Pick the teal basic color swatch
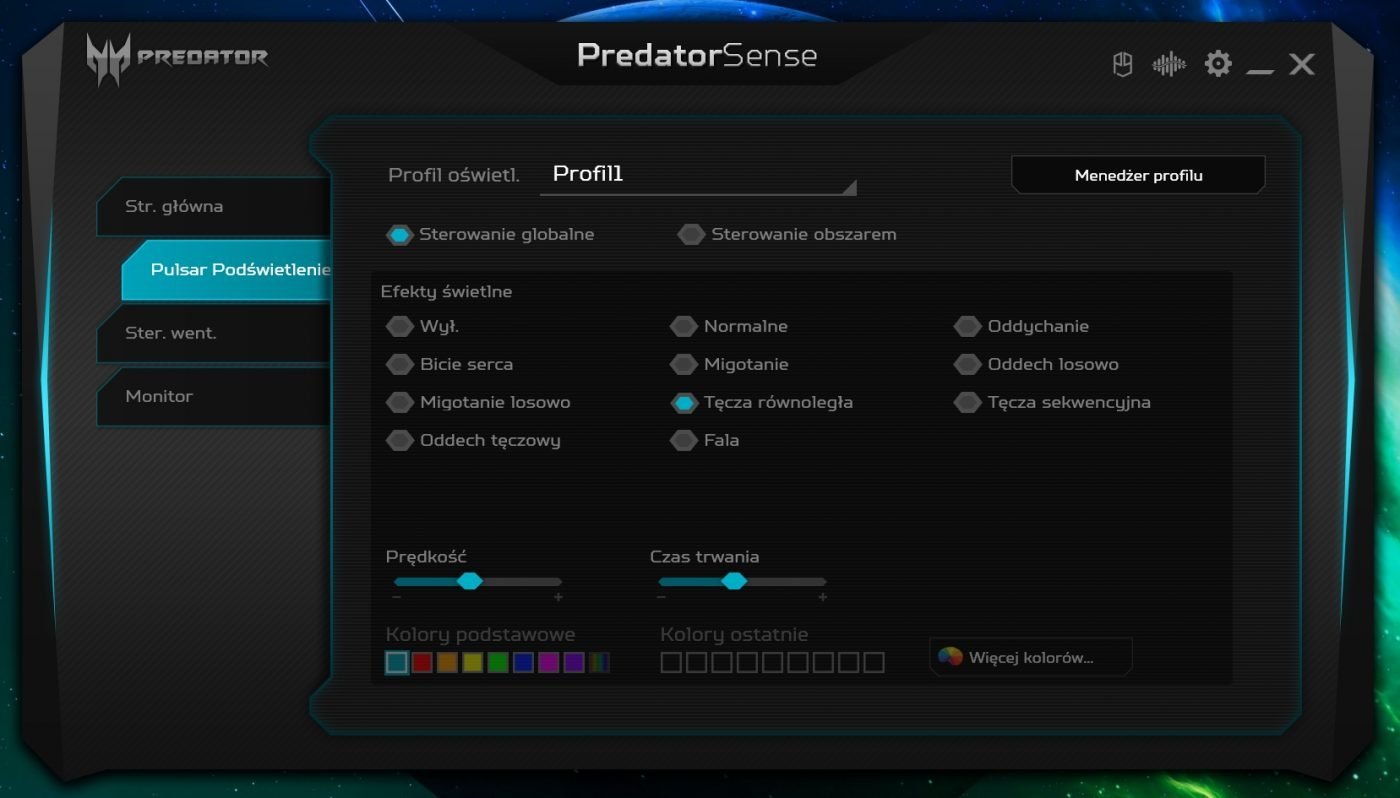1400x798 pixels. click(397, 663)
